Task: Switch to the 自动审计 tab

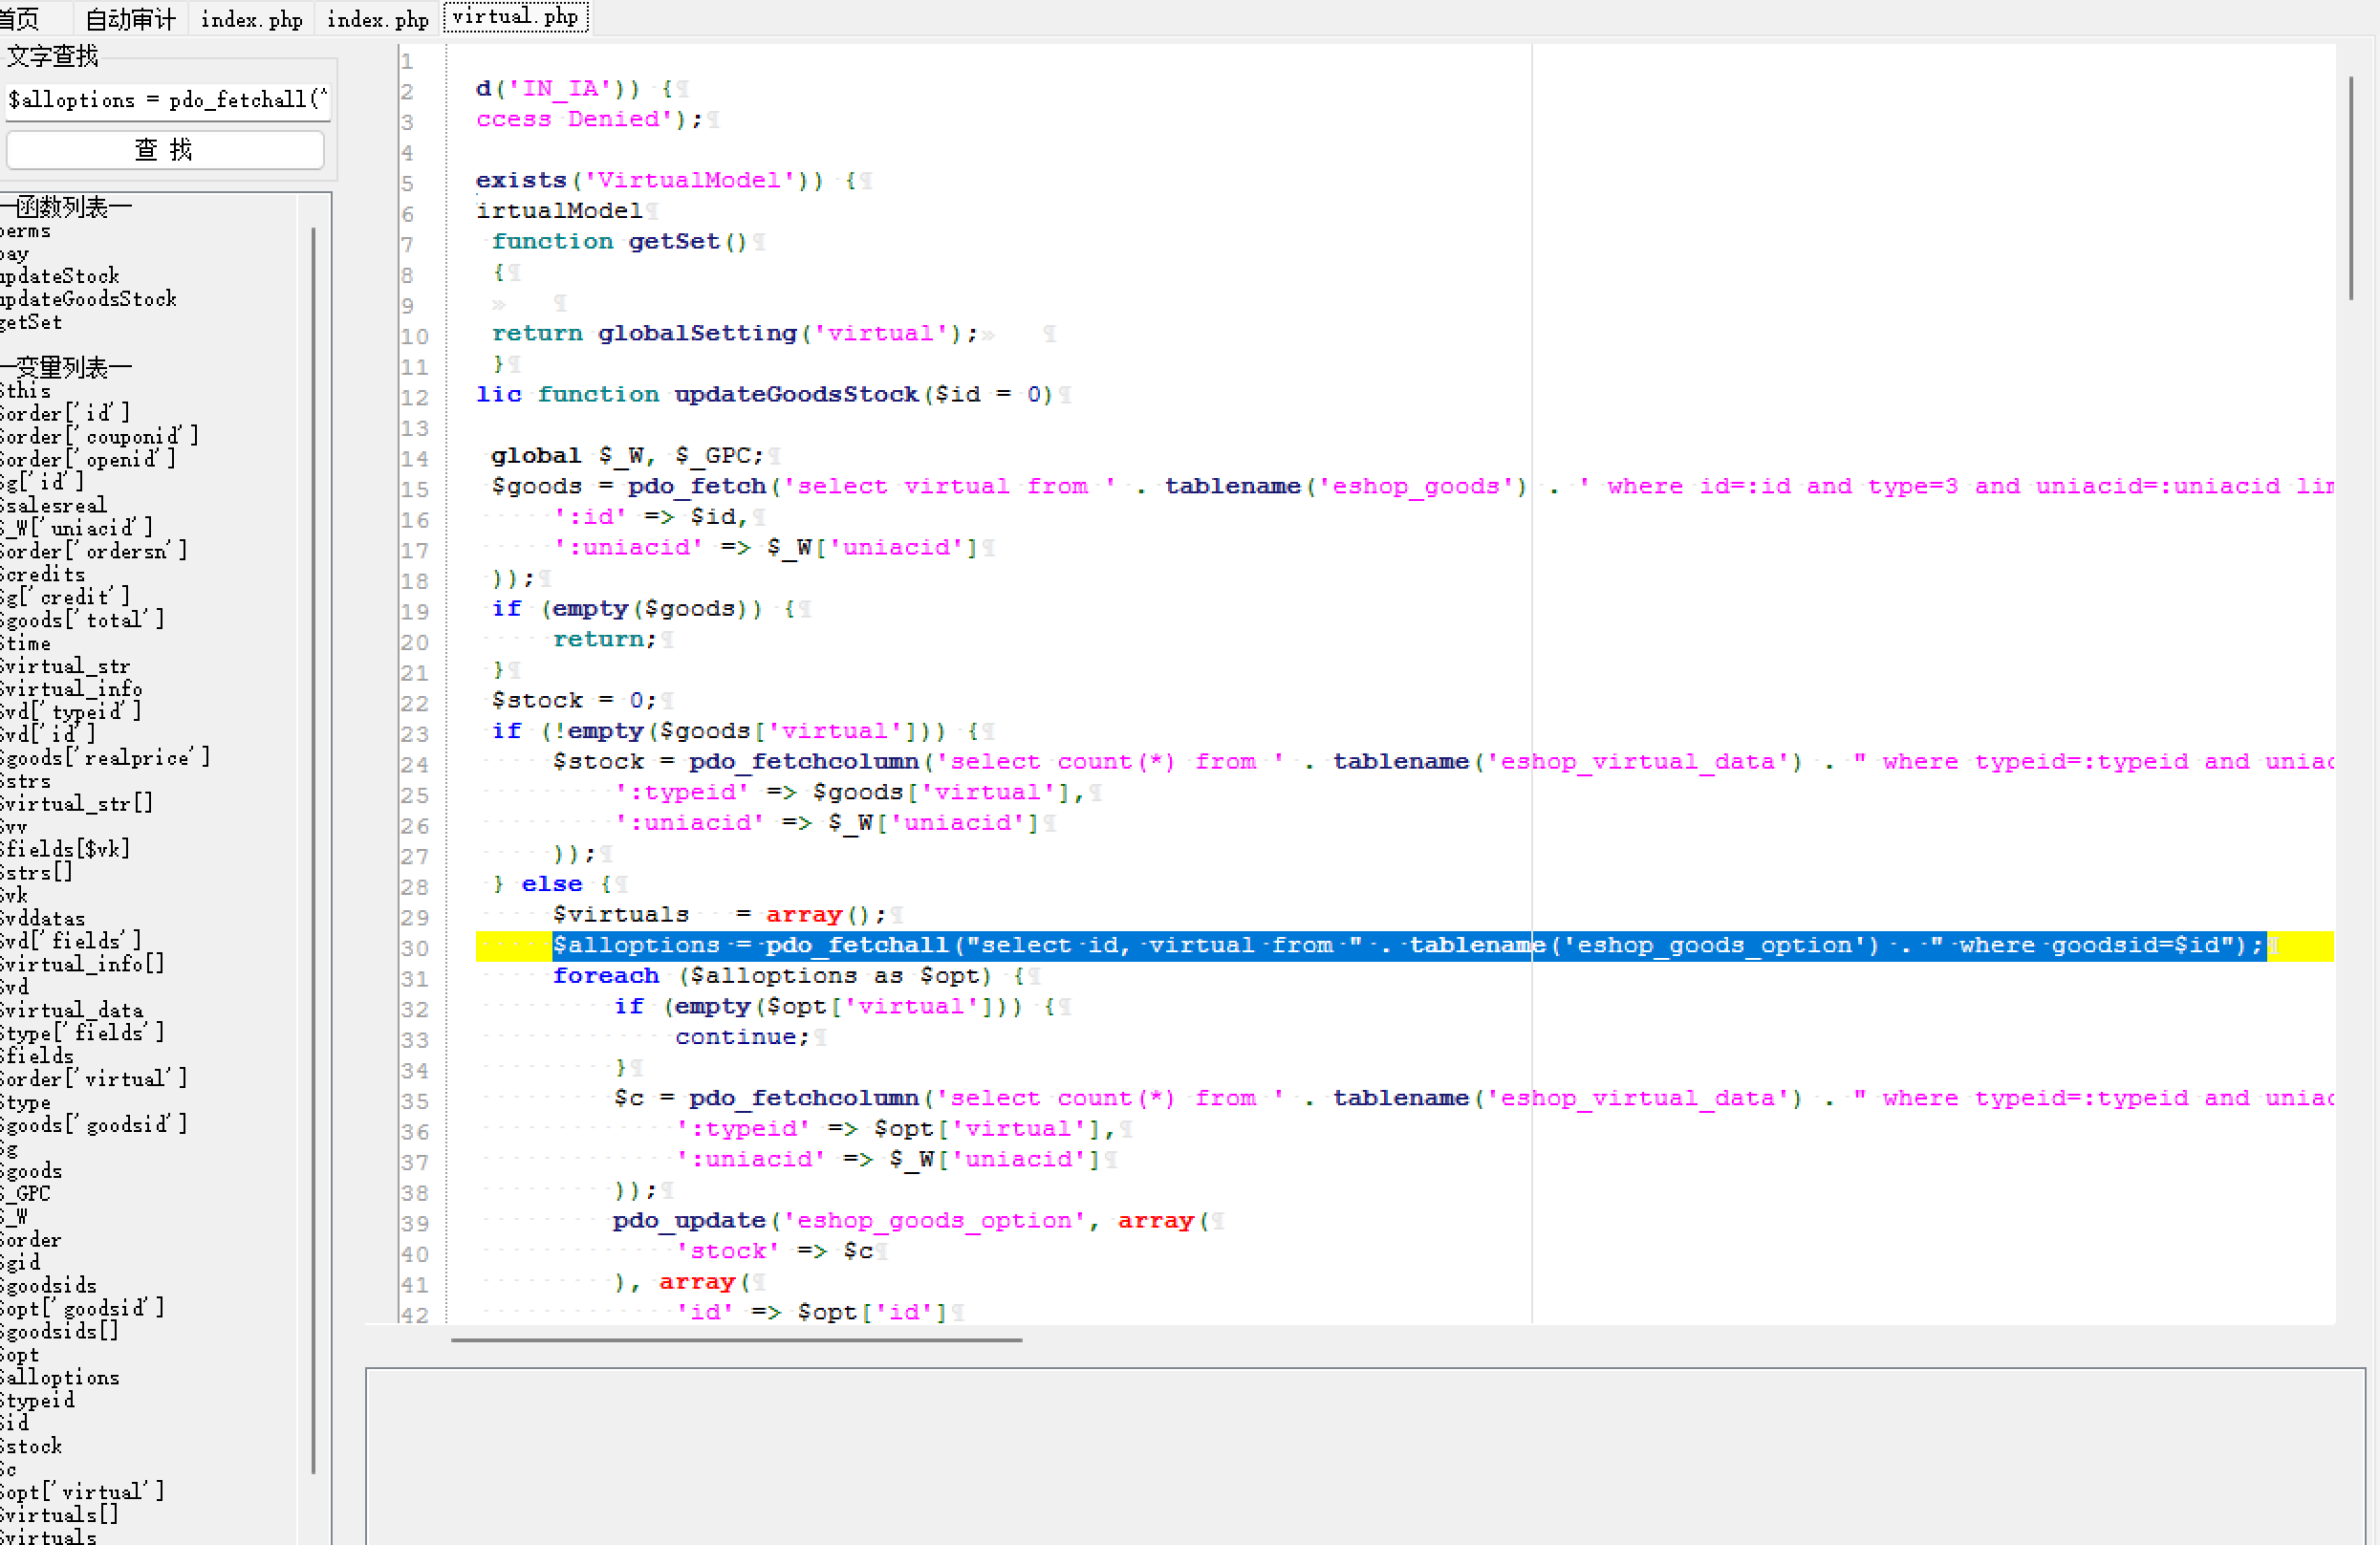Action: point(130,18)
